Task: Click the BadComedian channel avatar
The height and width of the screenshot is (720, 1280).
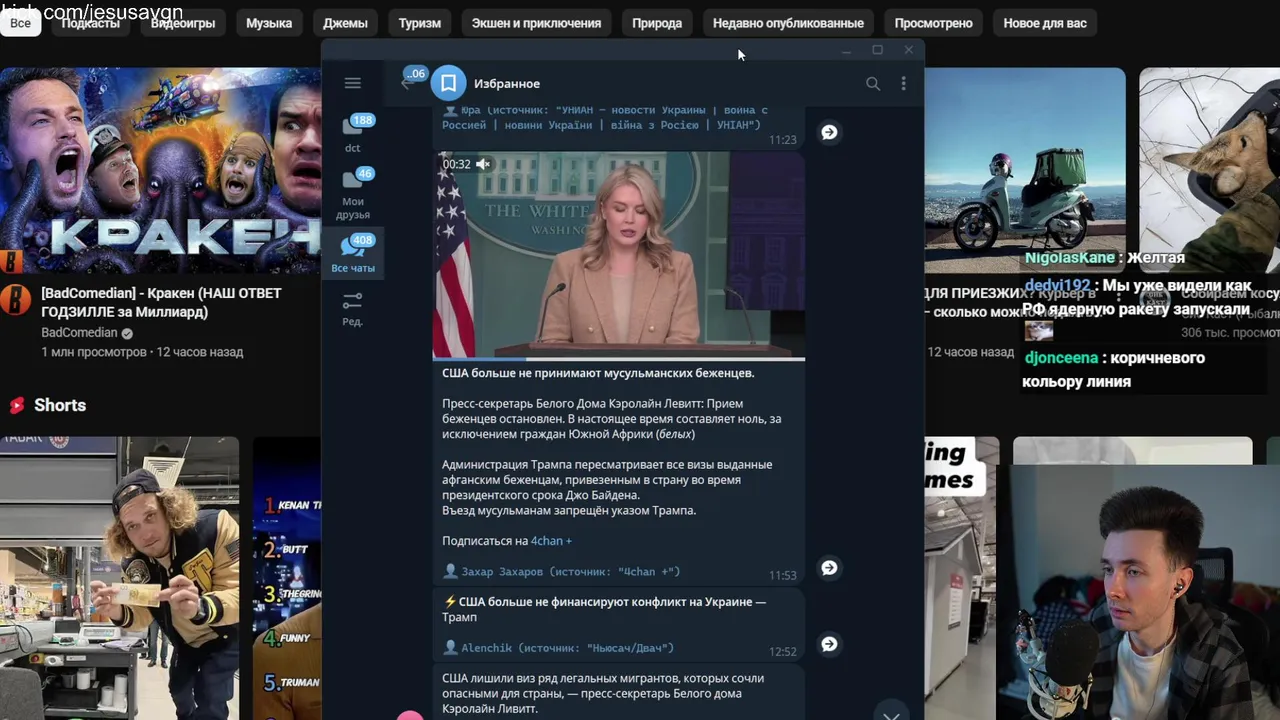Action: (14, 300)
